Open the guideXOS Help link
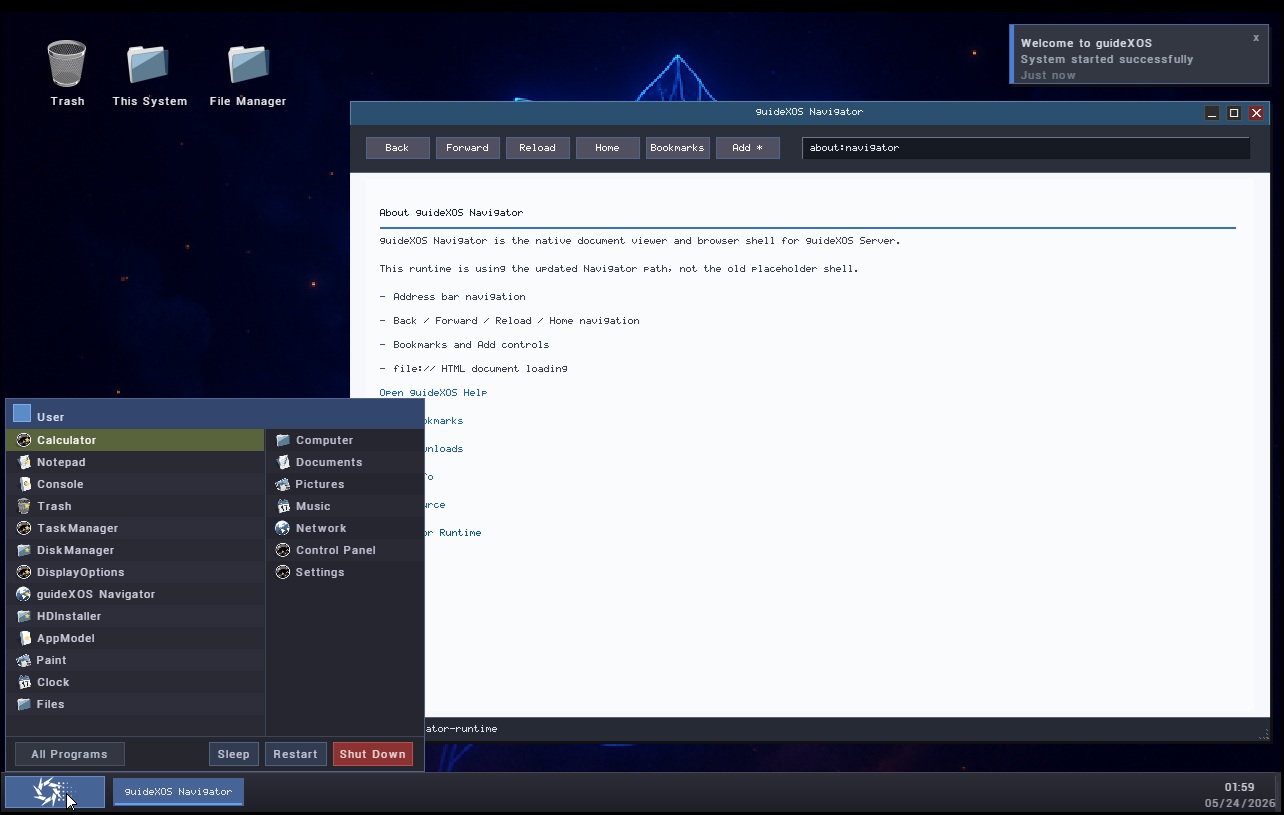Viewport: 1284px width, 815px height. pos(433,393)
